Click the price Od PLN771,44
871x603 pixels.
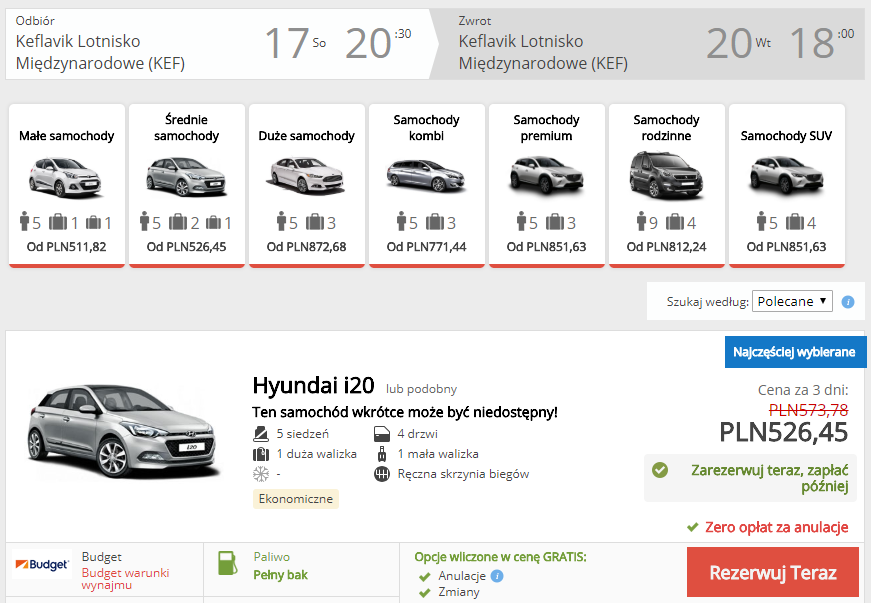click(427, 247)
